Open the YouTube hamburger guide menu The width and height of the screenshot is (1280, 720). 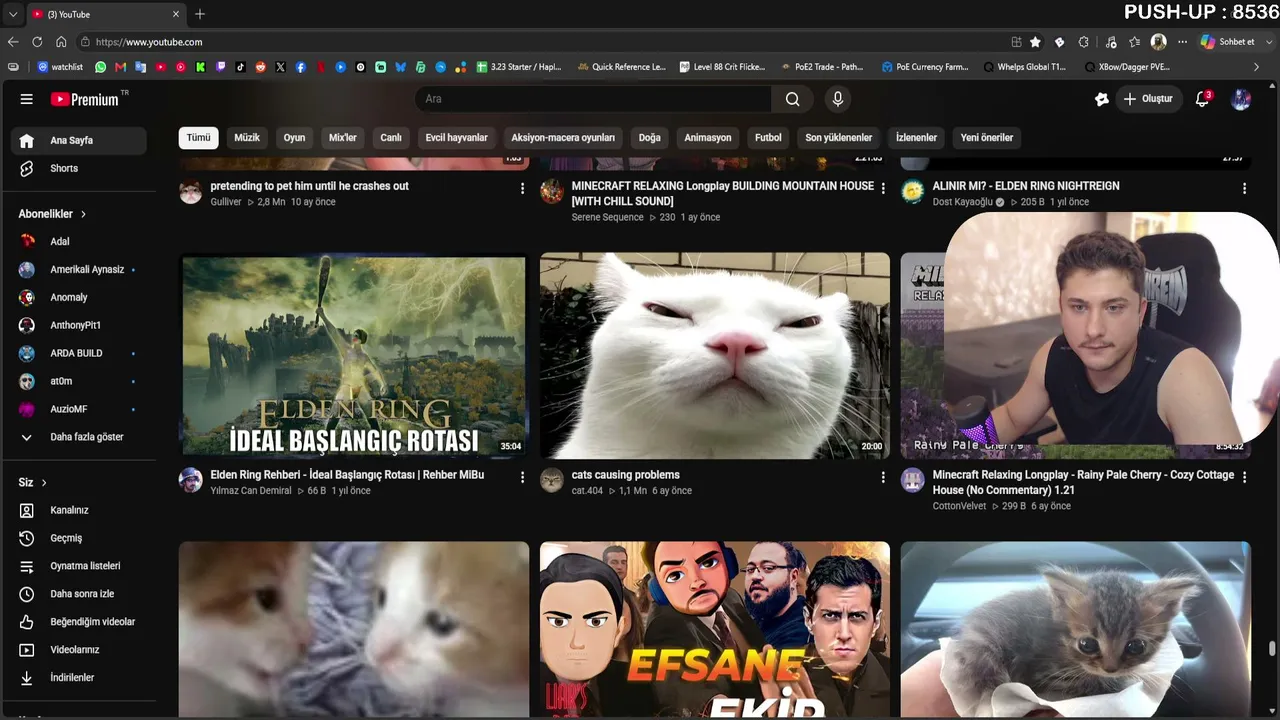tap(27, 99)
